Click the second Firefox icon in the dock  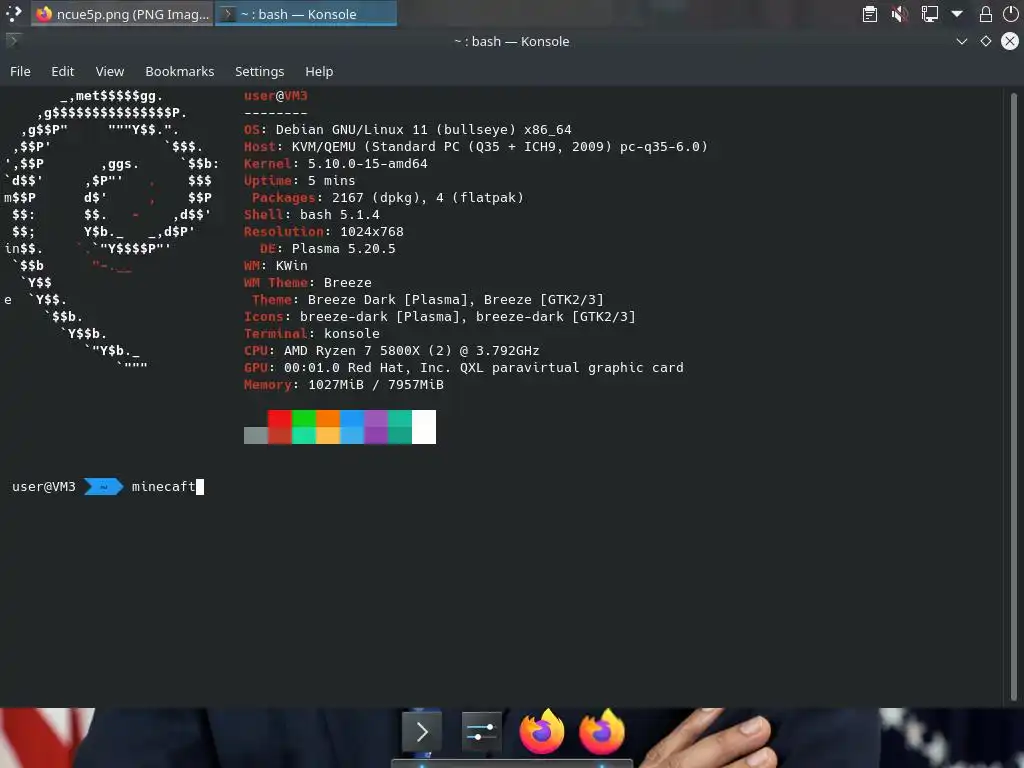coord(601,732)
